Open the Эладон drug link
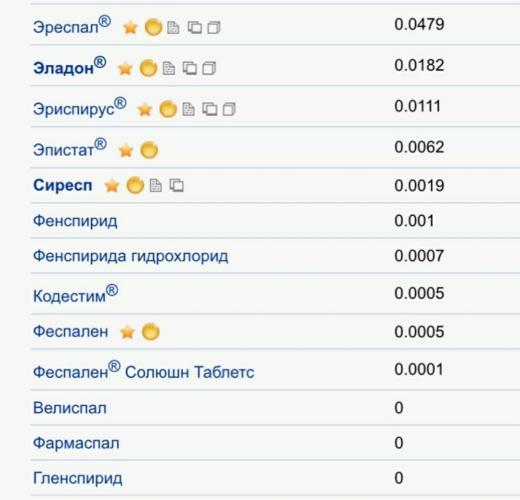The image size is (520, 500). (x=69, y=66)
